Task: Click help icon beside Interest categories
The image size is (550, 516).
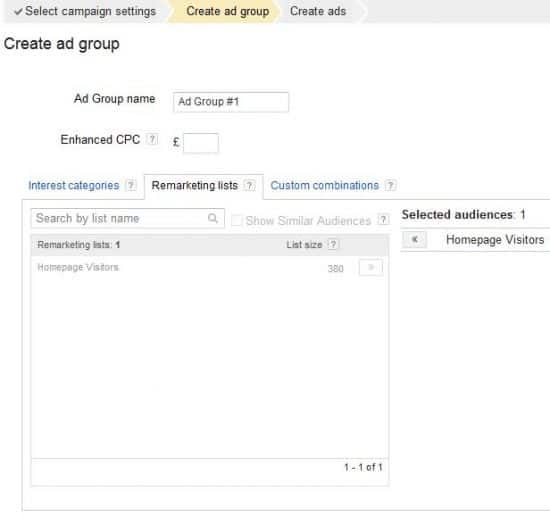Action: (131, 185)
